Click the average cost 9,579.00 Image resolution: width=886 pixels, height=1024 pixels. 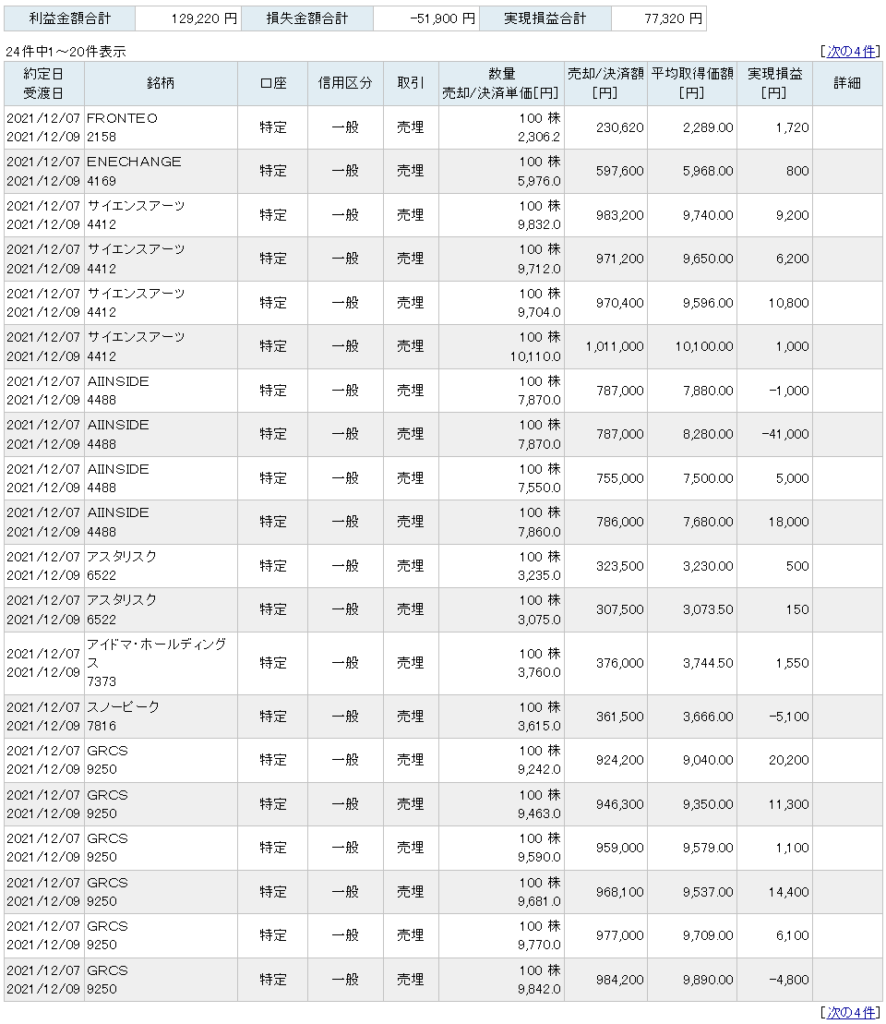708,848
